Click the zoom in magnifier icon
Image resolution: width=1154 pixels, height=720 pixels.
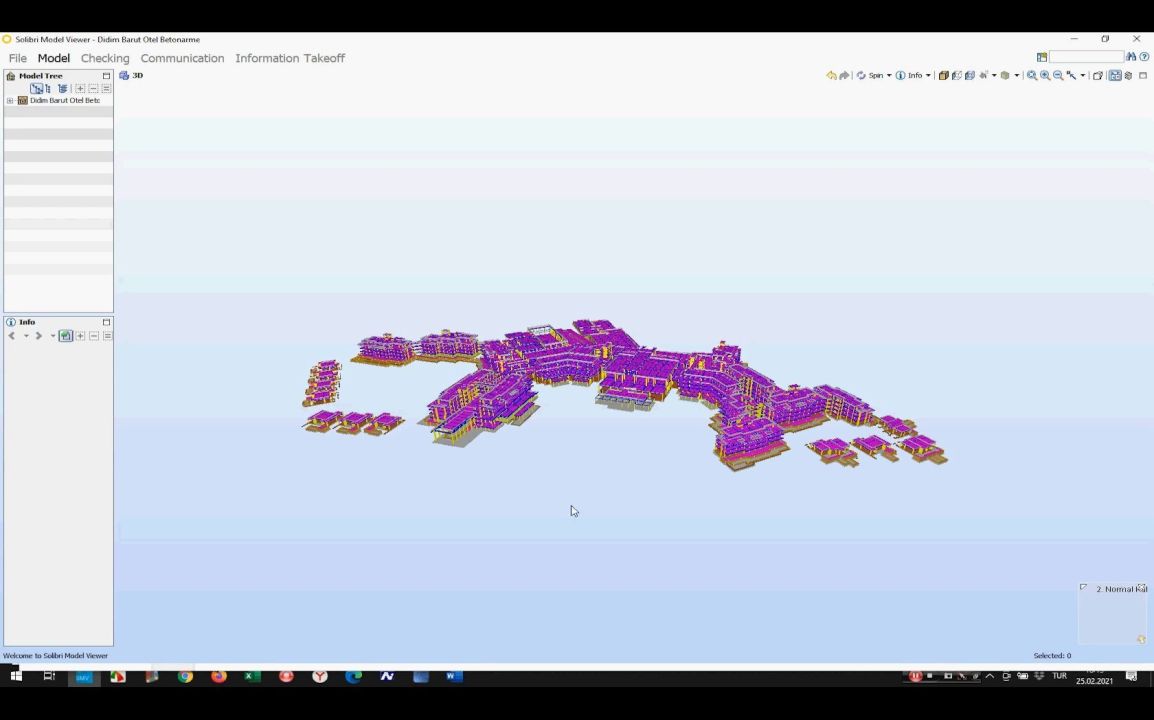point(1045,76)
